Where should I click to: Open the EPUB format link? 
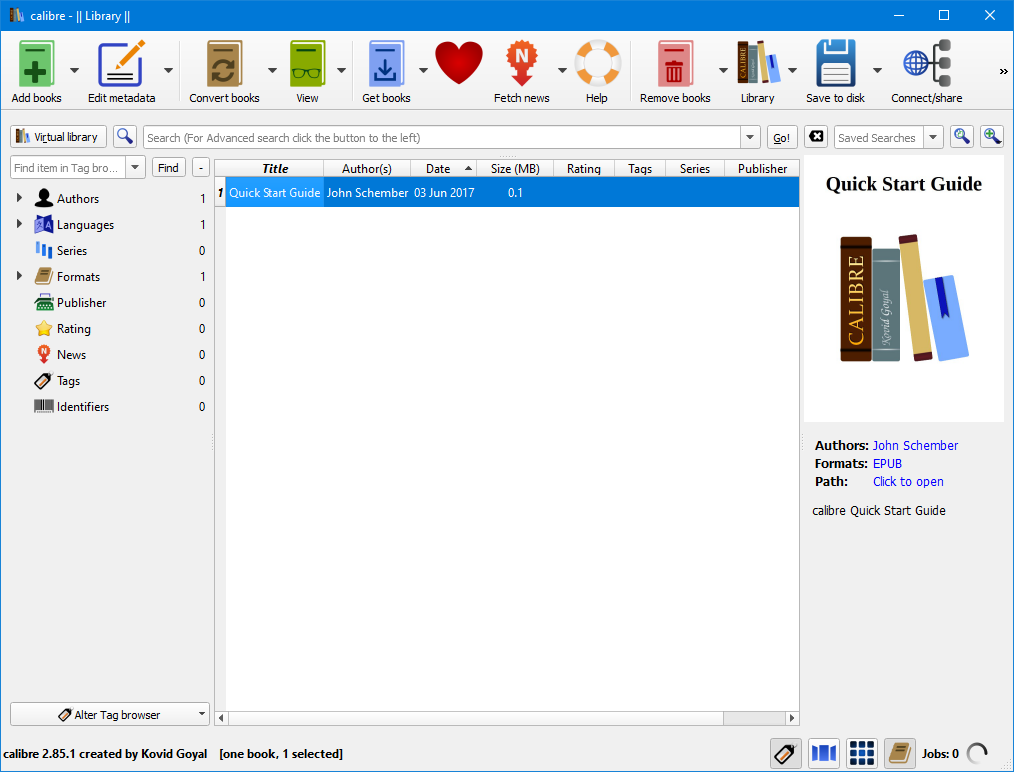point(887,464)
